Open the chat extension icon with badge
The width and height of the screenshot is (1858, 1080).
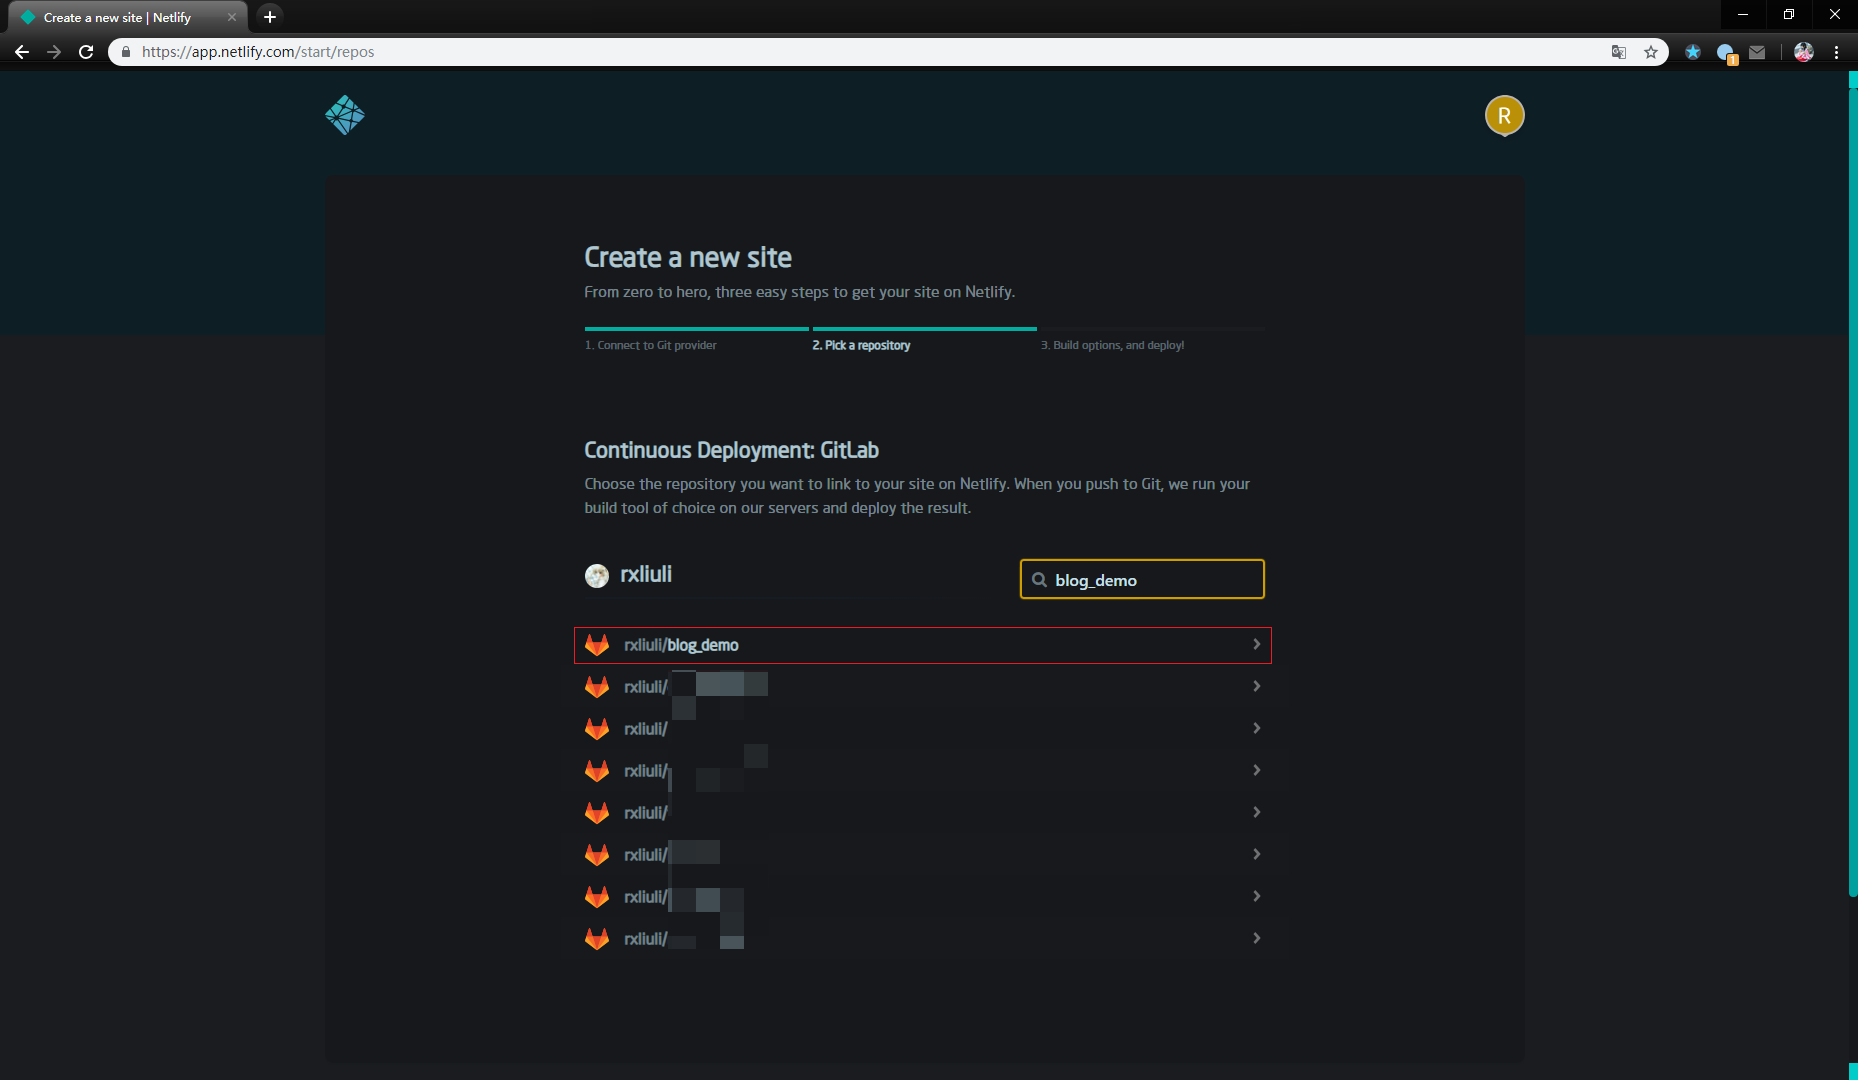tap(1726, 53)
